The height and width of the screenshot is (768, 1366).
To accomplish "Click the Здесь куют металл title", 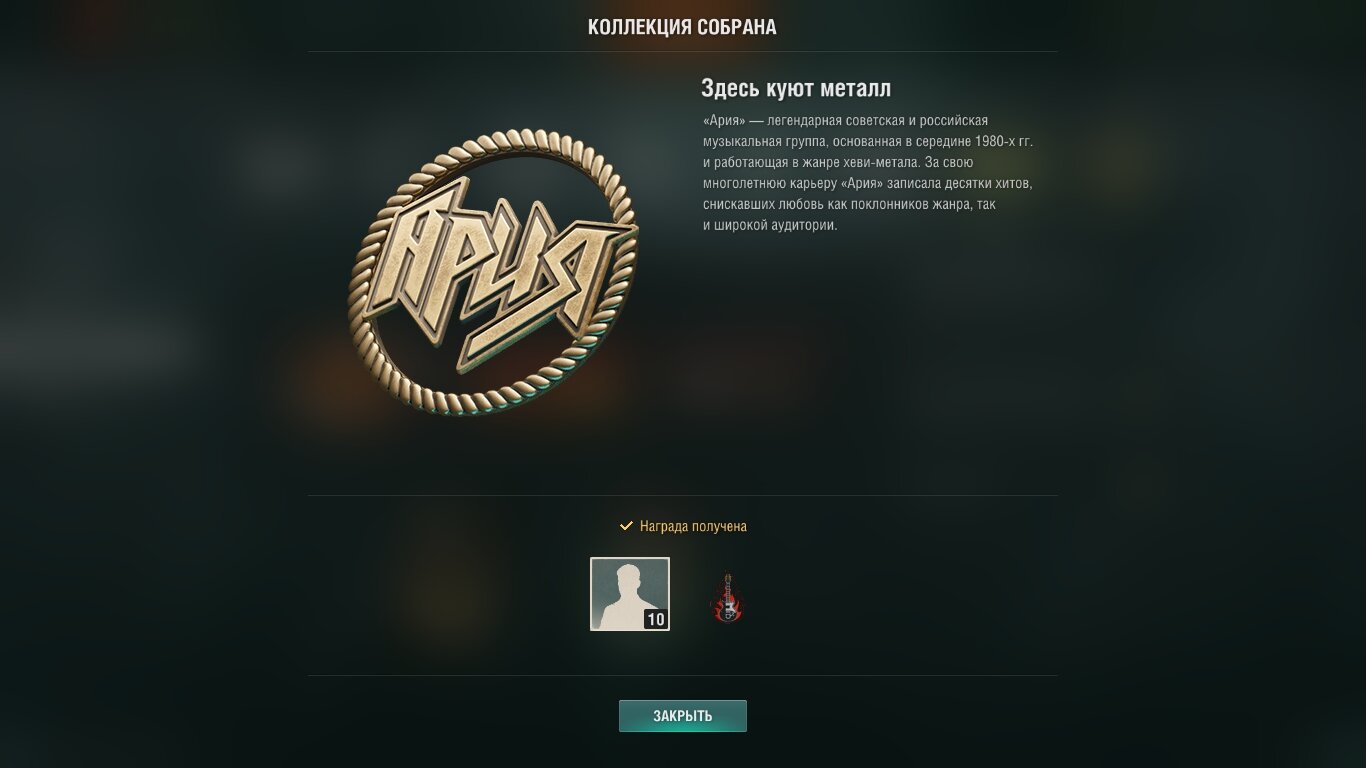I will click(796, 88).
